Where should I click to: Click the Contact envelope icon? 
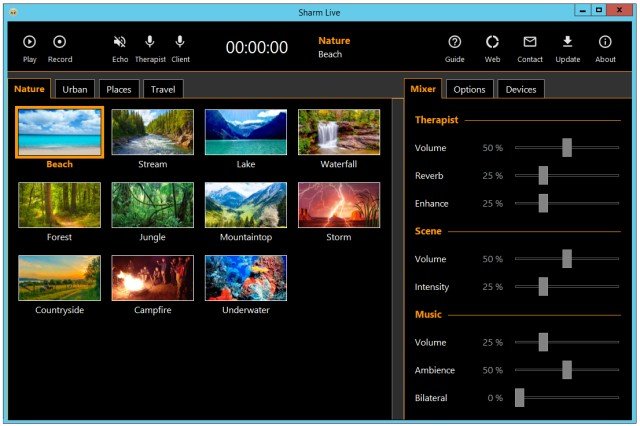click(x=530, y=42)
